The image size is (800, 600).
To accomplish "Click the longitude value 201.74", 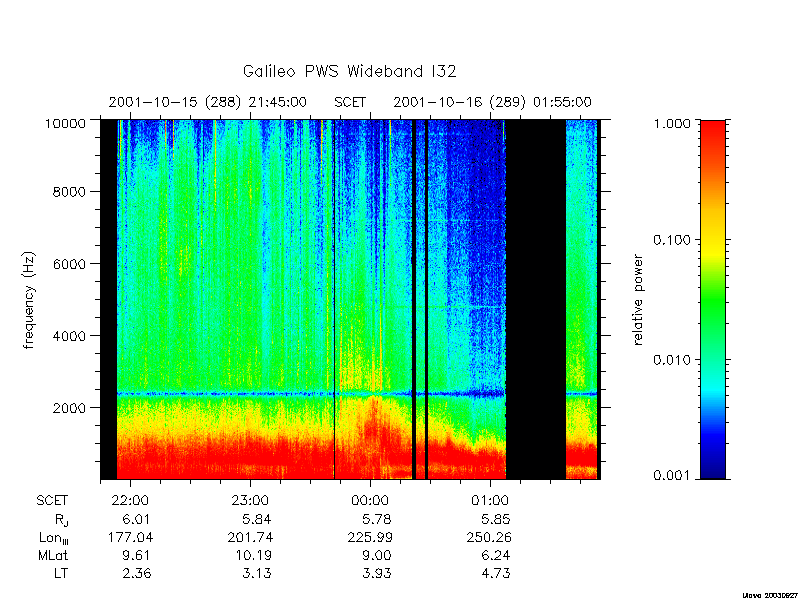I will coord(250,537).
